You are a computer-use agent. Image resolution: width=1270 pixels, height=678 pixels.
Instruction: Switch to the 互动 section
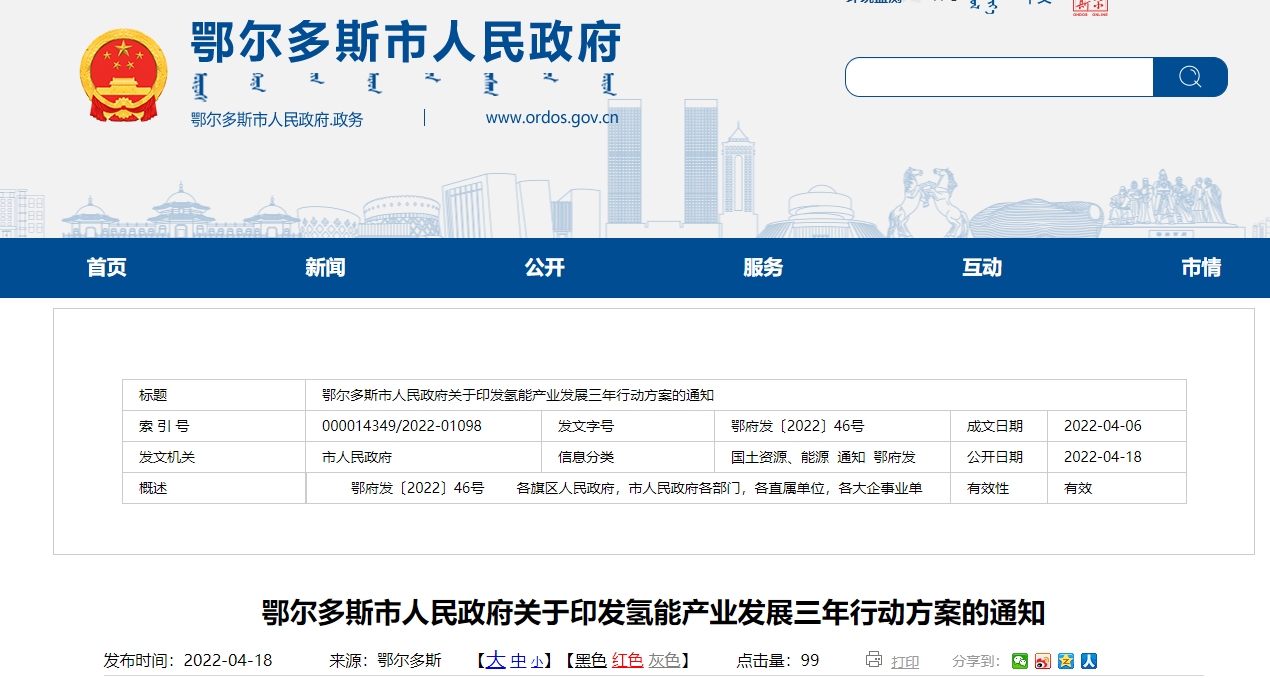pyautogui.click(x=981, y=268)
